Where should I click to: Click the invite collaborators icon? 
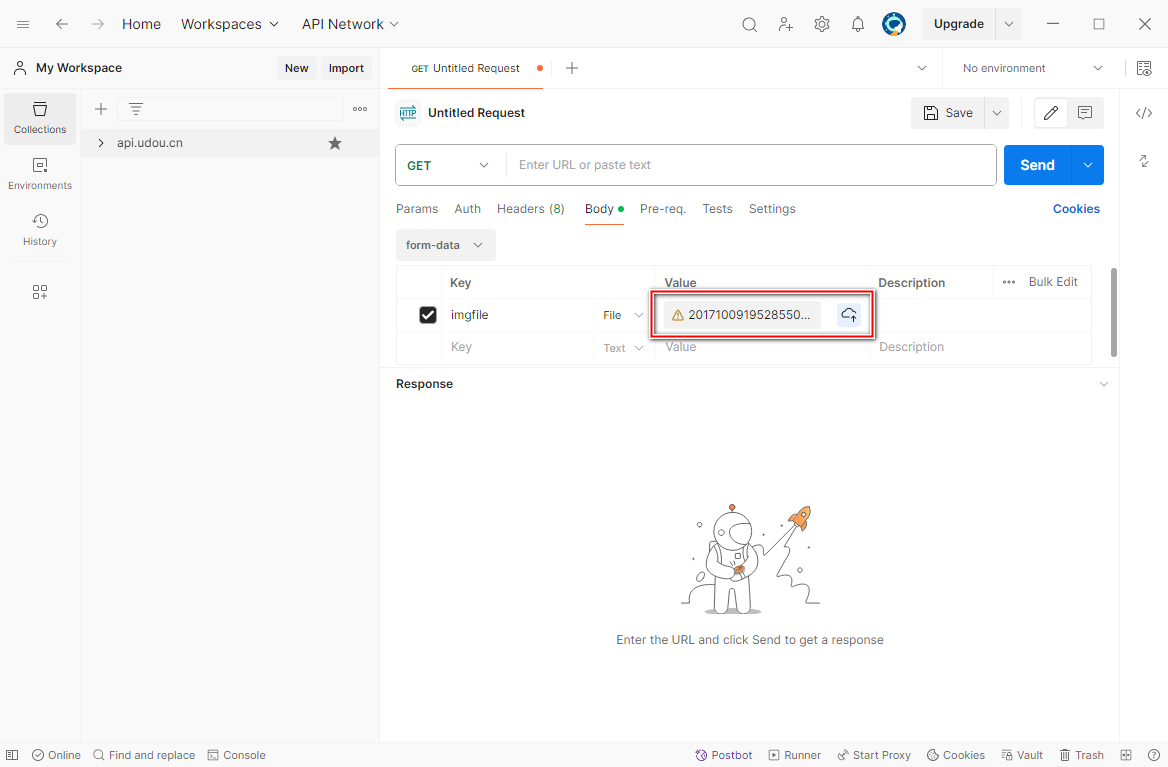pyautogui.click(x=786, y=24)
